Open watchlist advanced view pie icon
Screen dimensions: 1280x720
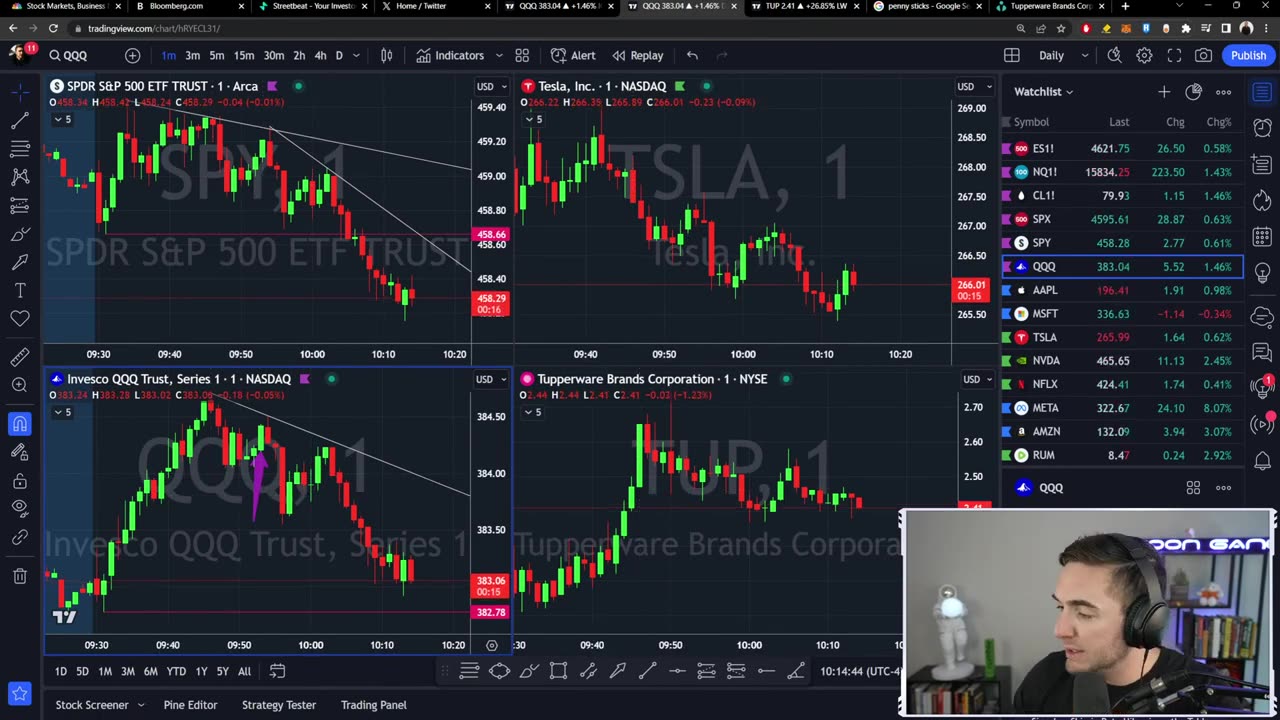click(1193, 92)
